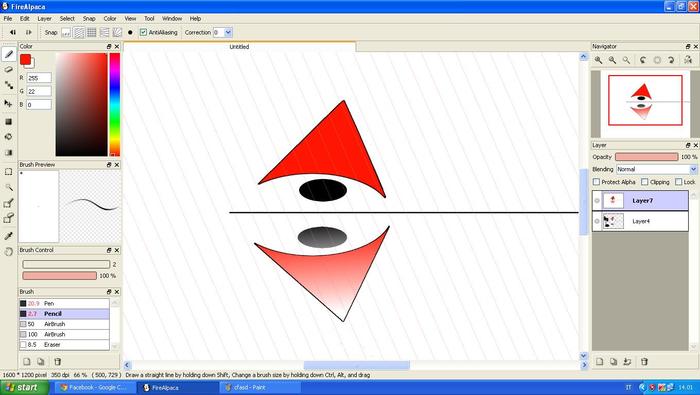
Task: Delete layer with trash icon in Layer panel
Action: click(644, 362)
